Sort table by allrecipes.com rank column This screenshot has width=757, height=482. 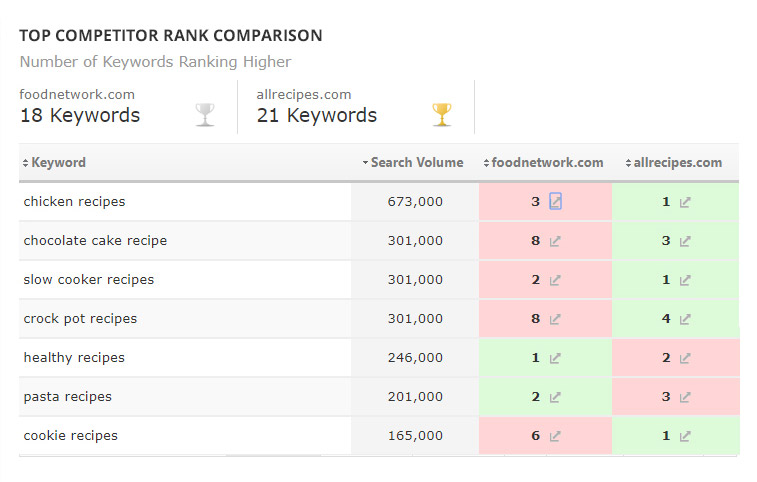[x=676, y=162]
